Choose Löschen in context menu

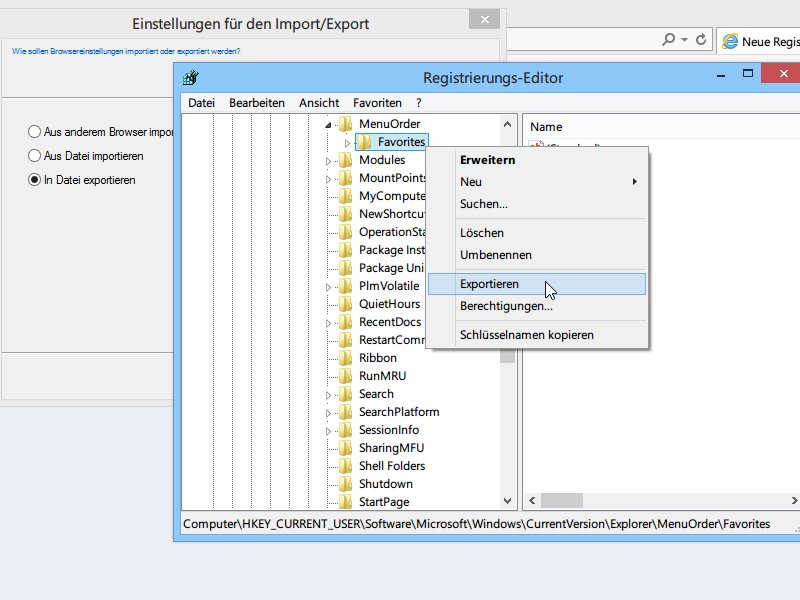point(537,233)
